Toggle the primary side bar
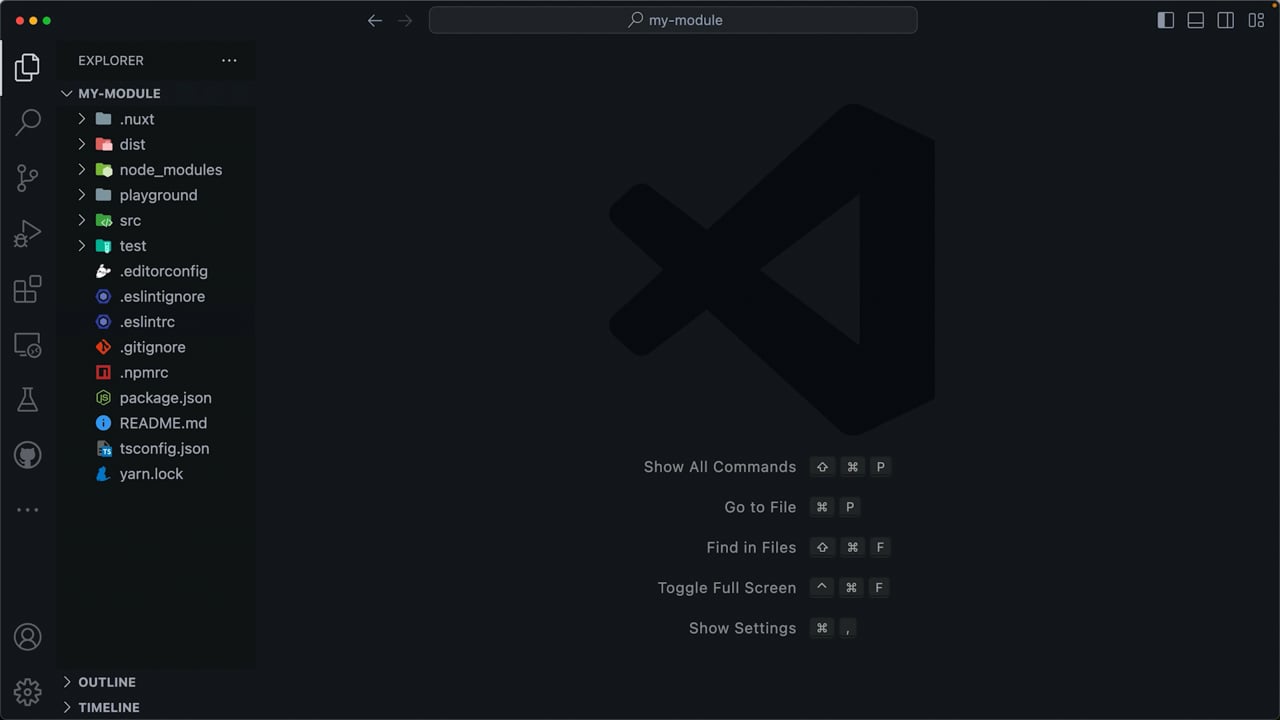 [x=1165, y=20]
